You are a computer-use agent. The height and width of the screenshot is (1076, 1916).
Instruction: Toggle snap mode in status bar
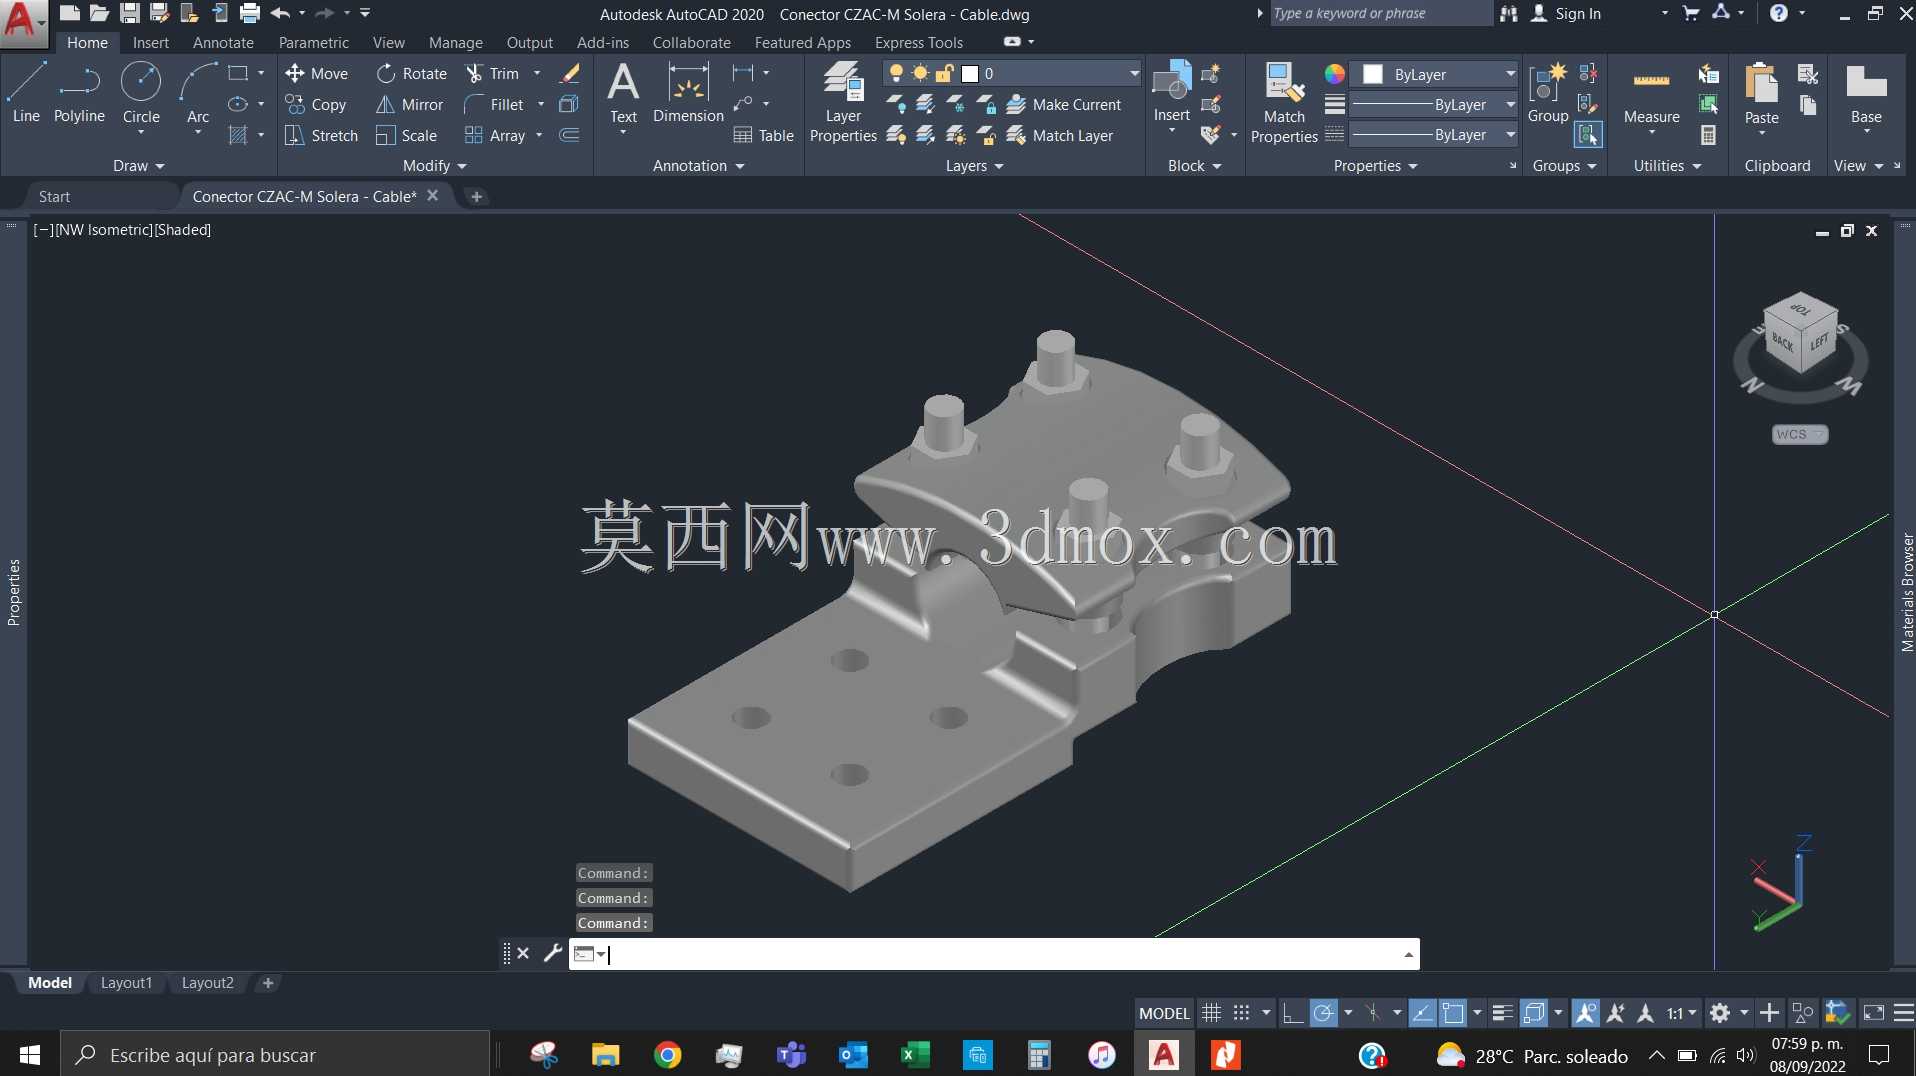click(1241, 1013)
